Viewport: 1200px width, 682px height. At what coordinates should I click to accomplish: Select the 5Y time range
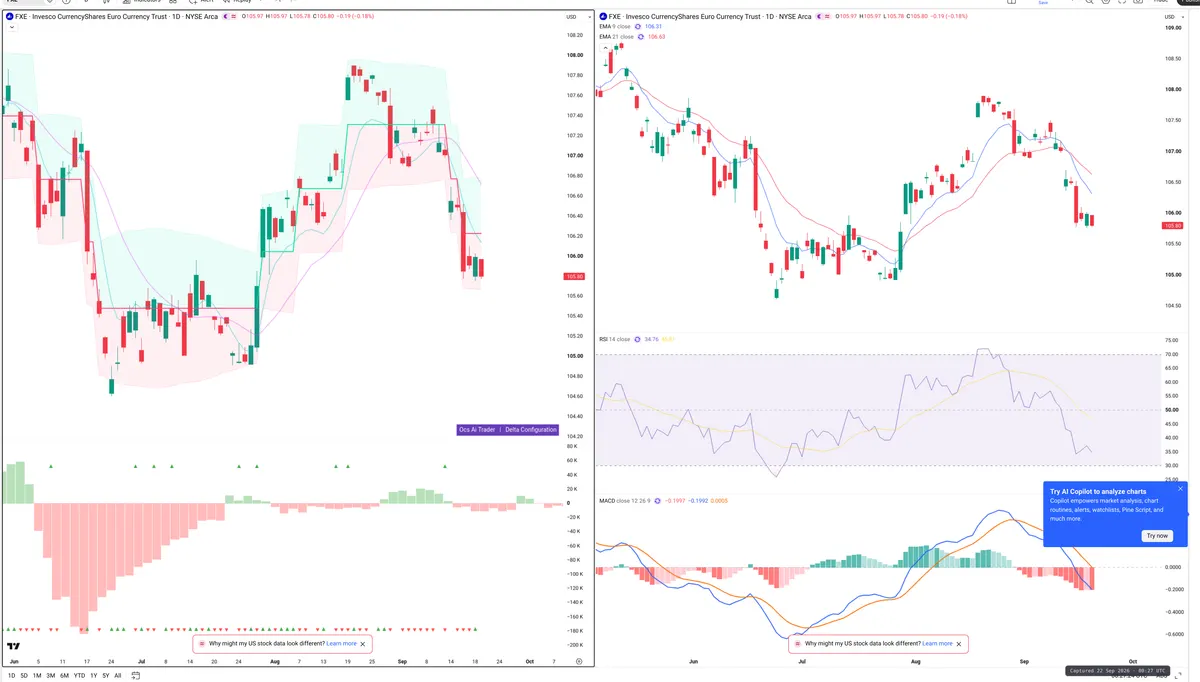(105, 676)
